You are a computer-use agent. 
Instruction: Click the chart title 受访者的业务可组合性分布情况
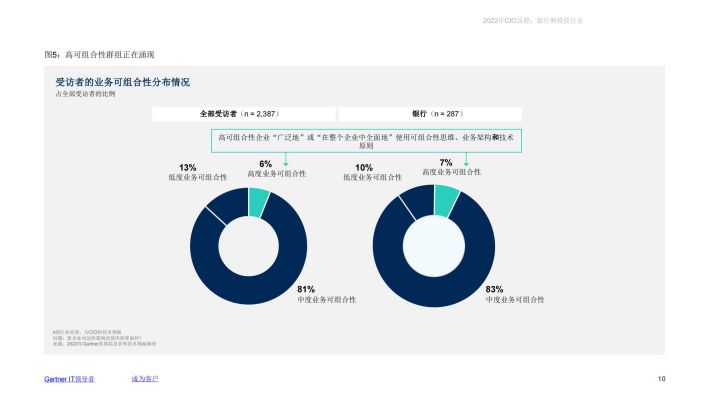click(123, 82)
